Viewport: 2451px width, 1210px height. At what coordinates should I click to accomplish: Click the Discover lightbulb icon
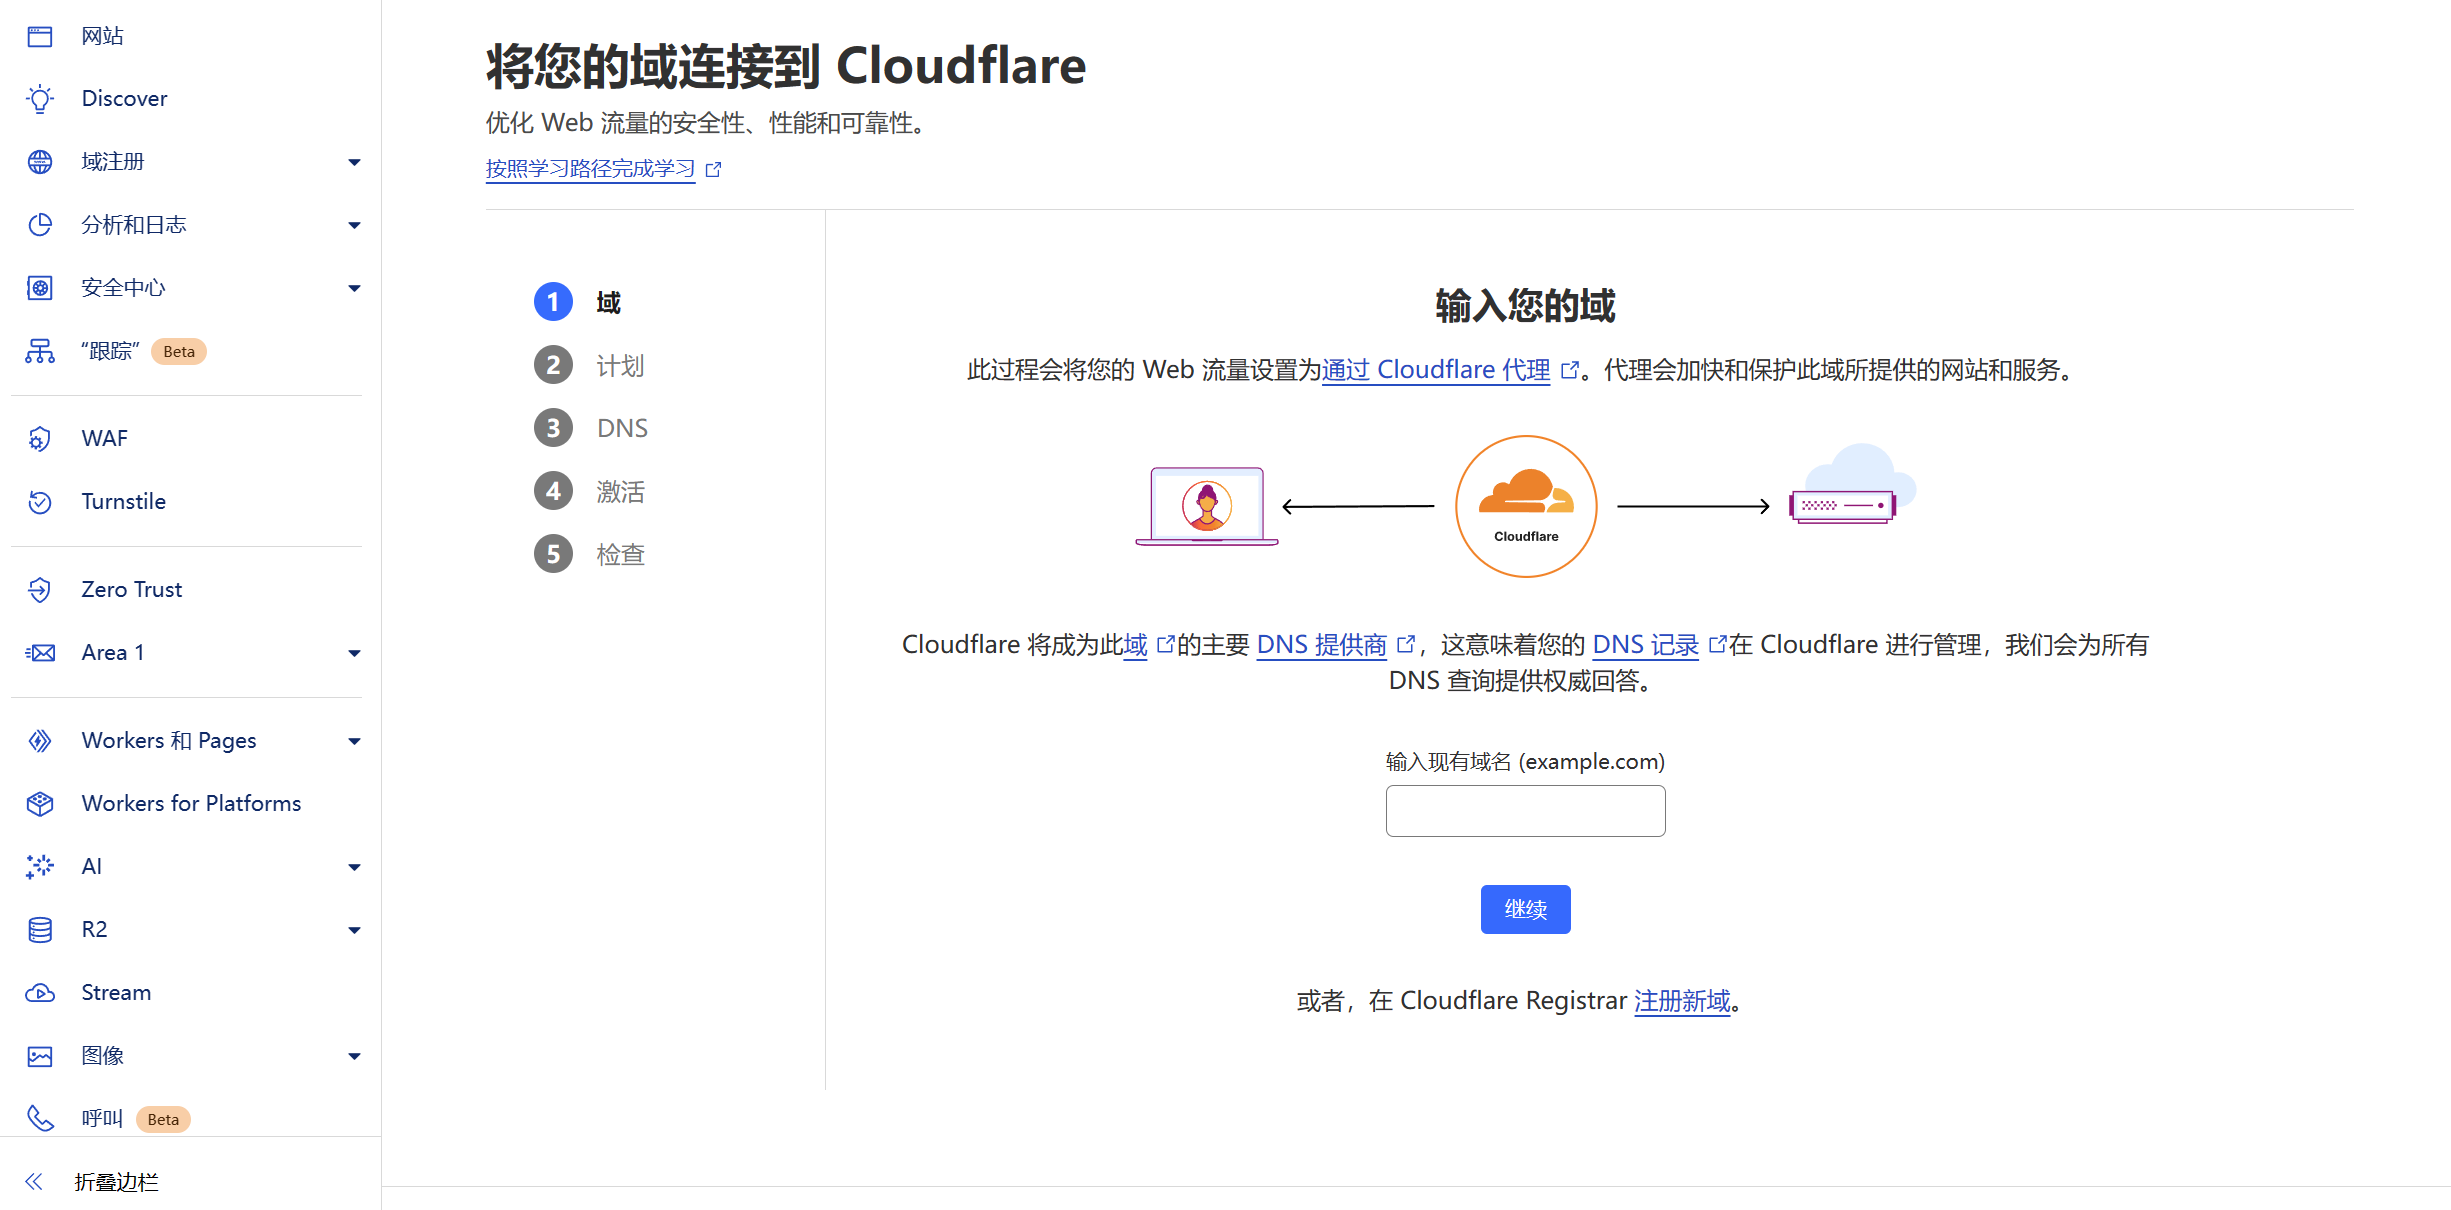point(40,99)
